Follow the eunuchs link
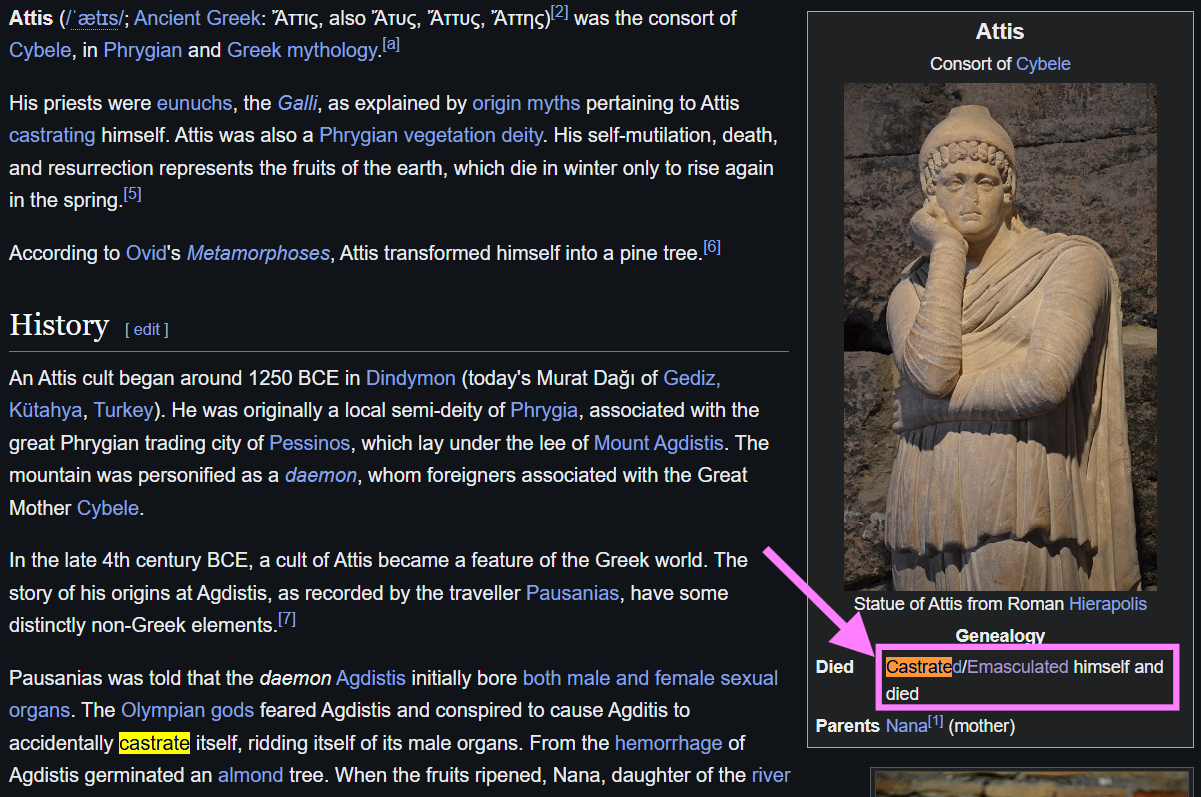Screen dimensions: 1201x797 pos(194,103)
